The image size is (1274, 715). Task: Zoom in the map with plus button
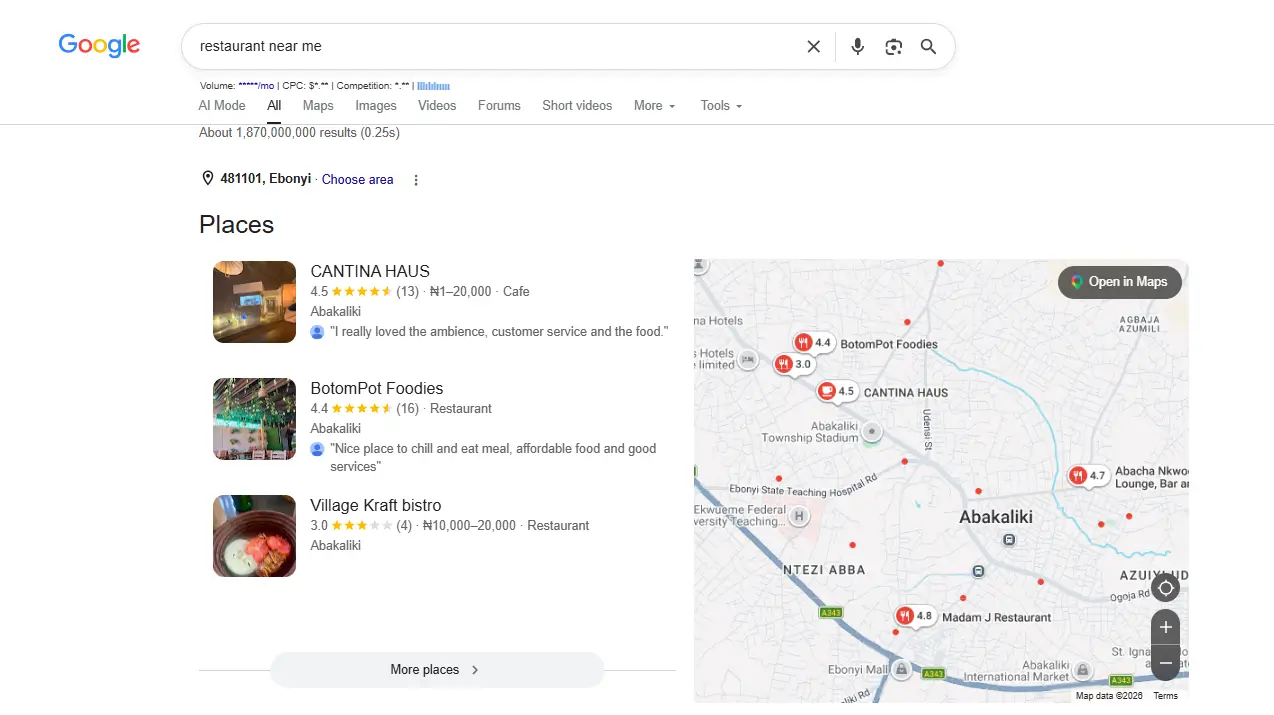(x=1165, y=627)
